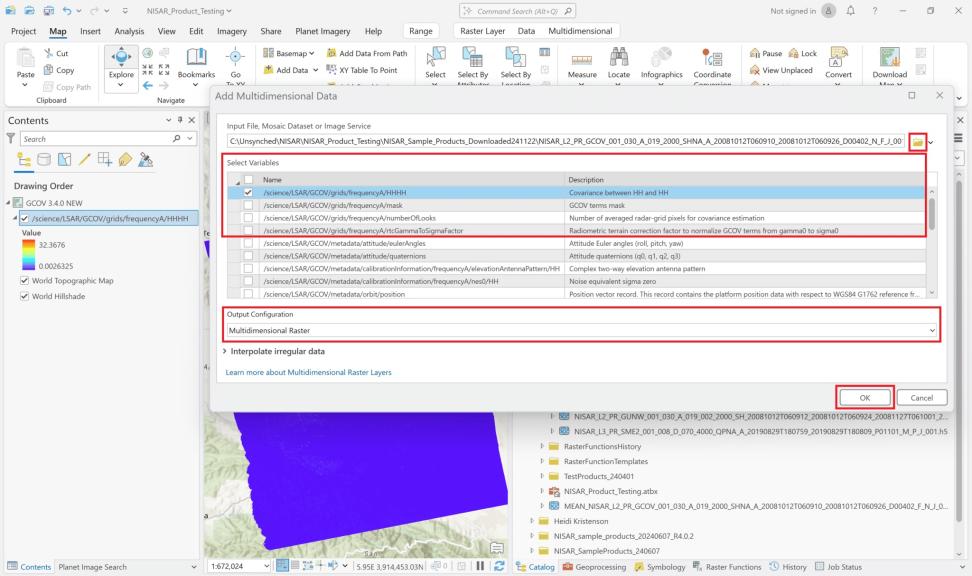Open the Measure tool
The image size is (972, 576).
(x=582, y=63)
